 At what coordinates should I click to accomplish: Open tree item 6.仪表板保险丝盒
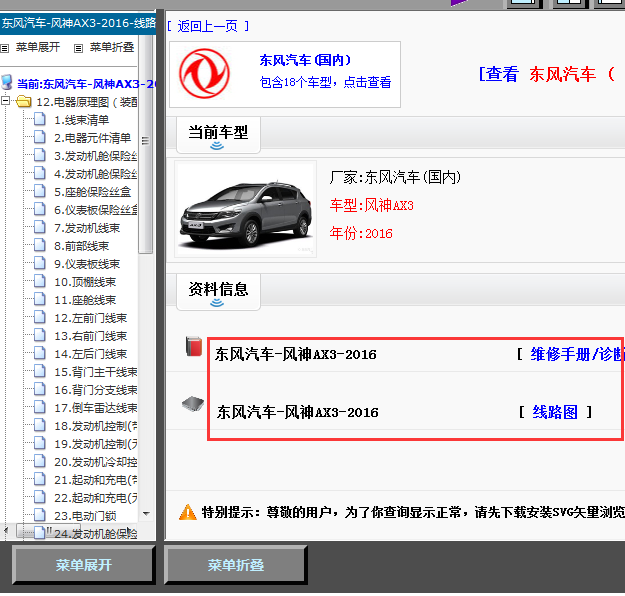(x=96, y=210)
